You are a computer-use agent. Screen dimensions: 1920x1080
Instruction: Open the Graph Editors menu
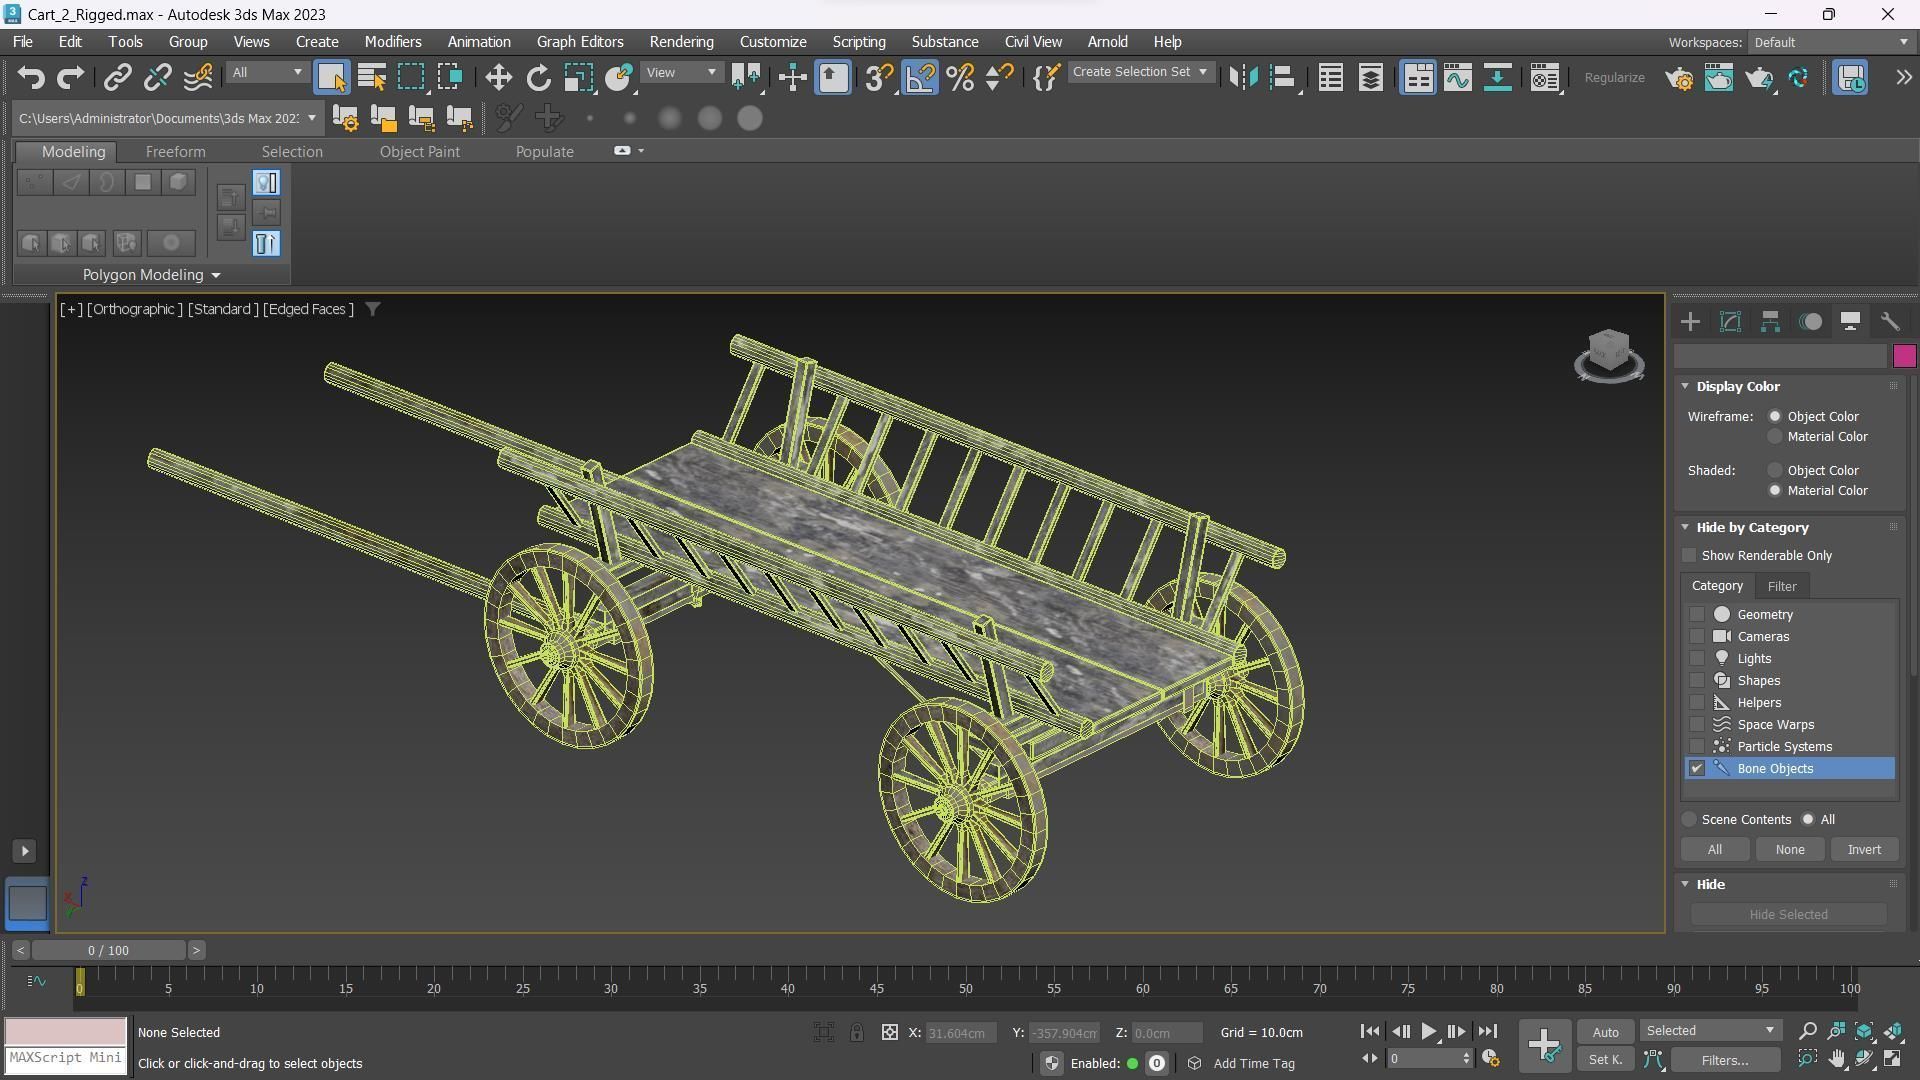(580, 42)
